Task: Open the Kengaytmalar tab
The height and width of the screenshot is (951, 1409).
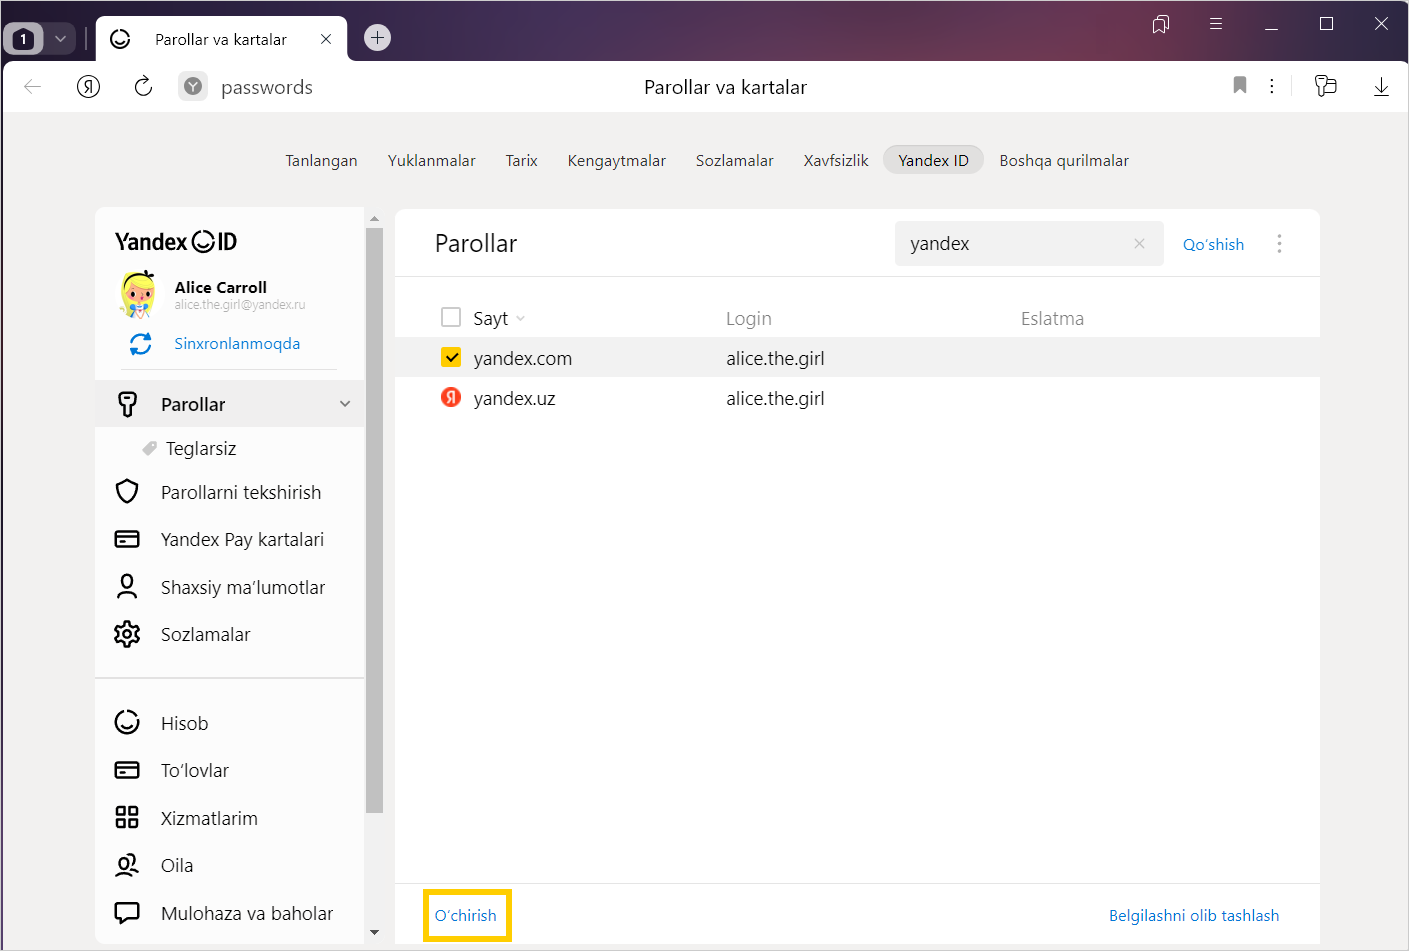Action: pos(616,160)
